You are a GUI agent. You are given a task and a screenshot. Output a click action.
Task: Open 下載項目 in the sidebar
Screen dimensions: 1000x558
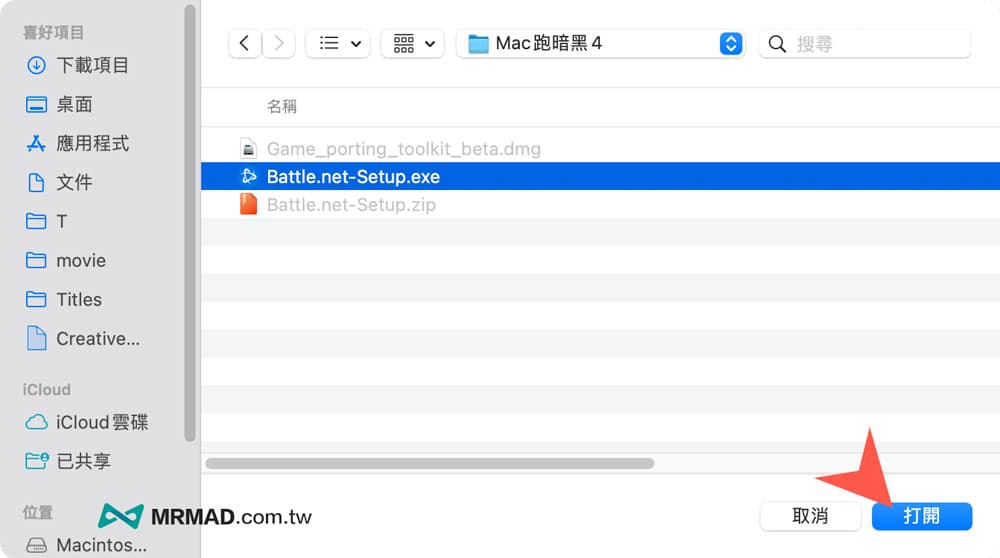(x=92, y=65)
